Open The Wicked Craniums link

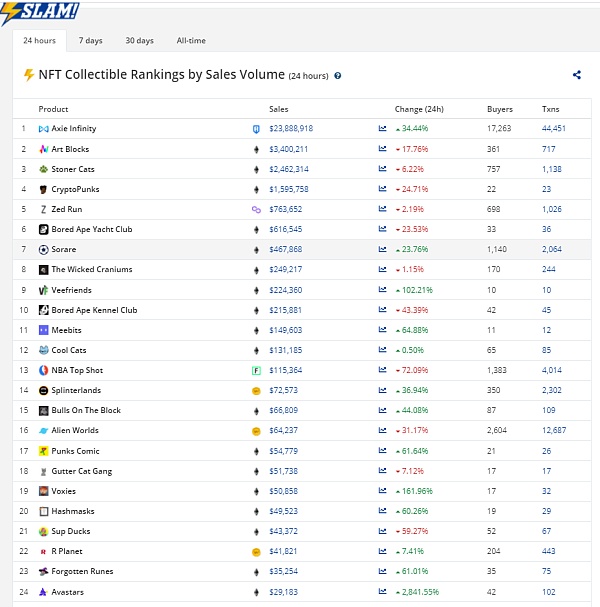pyautogui.click(x=92, y=269)
